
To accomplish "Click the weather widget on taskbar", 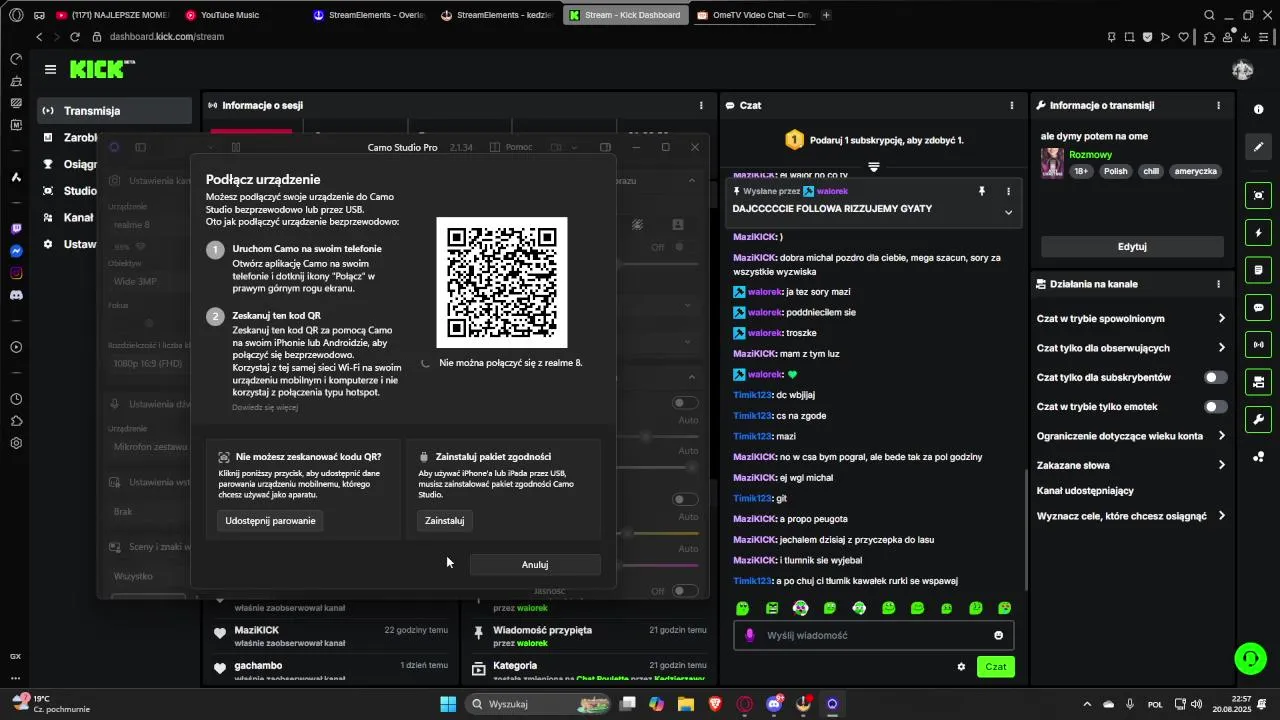I will point(50,704).
